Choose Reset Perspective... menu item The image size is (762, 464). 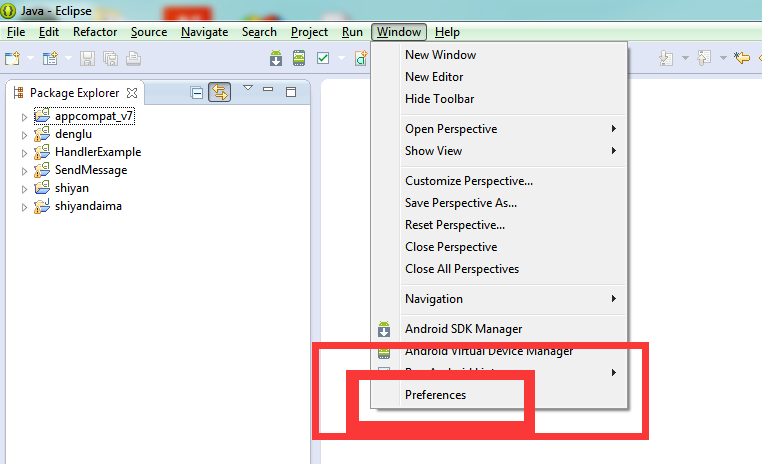[x=500, y=225]
